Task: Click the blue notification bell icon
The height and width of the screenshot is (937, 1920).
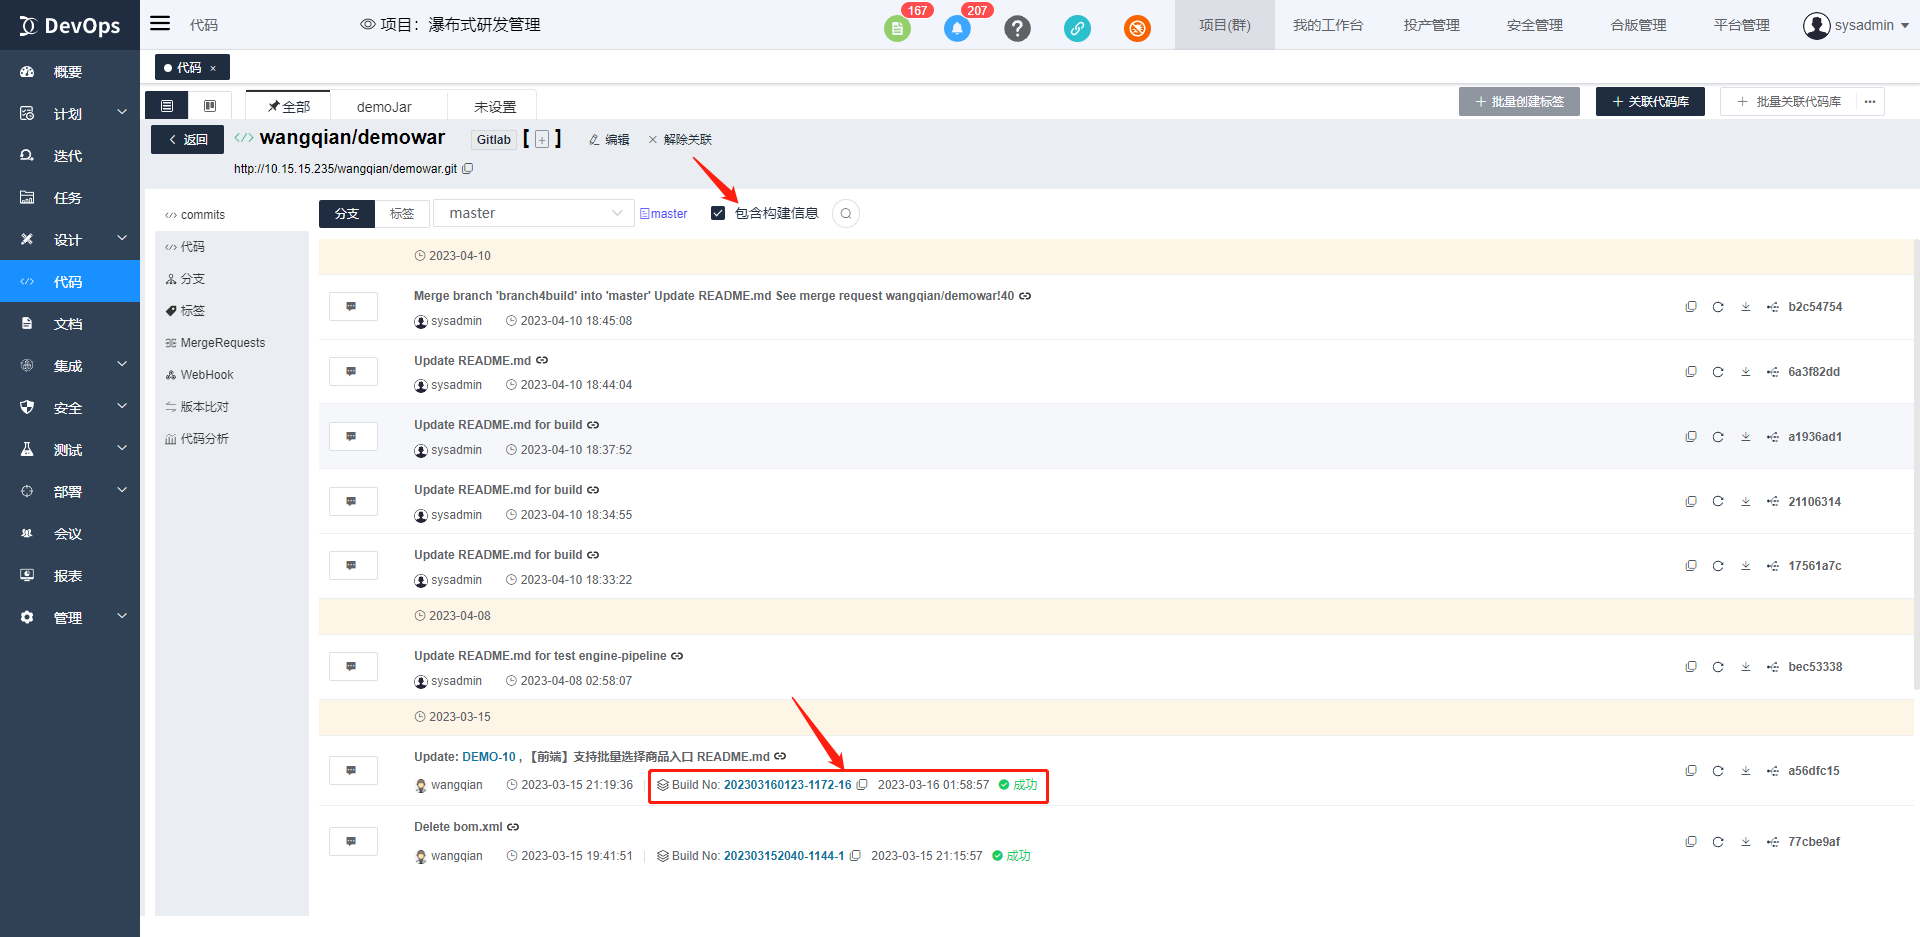Action: pyautogui.click(x=957, y=28)
